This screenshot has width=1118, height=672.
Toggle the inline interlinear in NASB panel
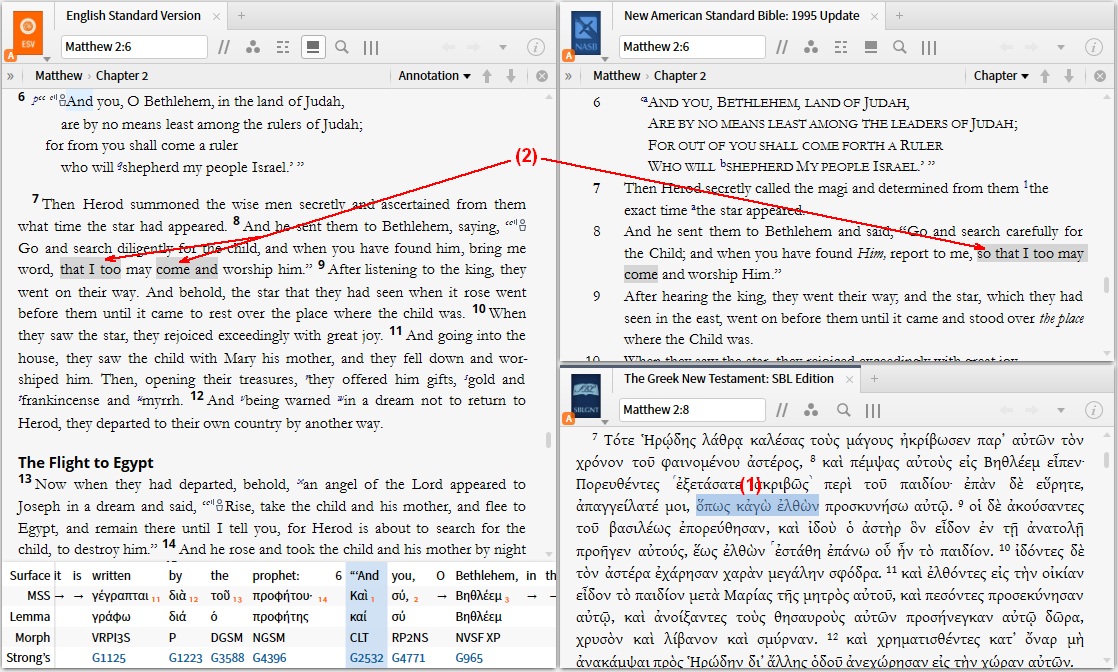(x=841, y=47)
